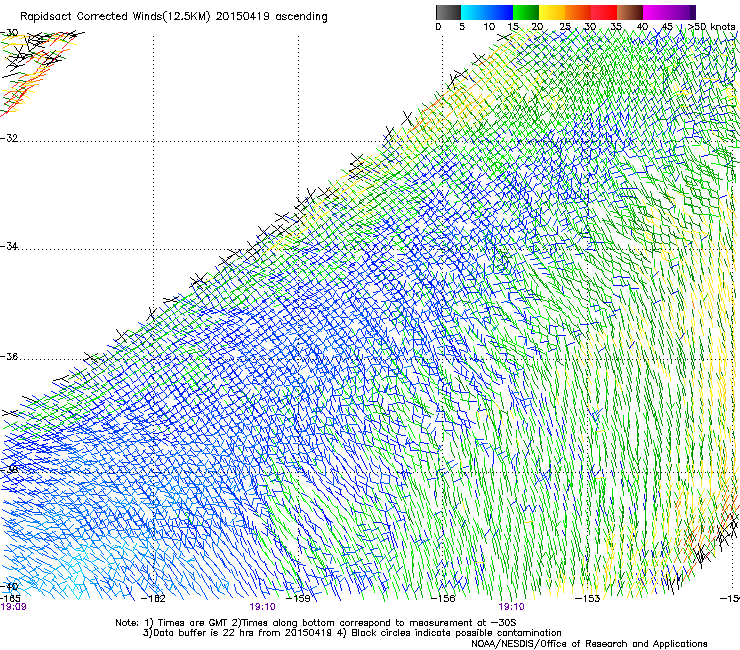Select the latitude label '-36'
The height and width of the screenshot is (650, 740).
point(9,356)
